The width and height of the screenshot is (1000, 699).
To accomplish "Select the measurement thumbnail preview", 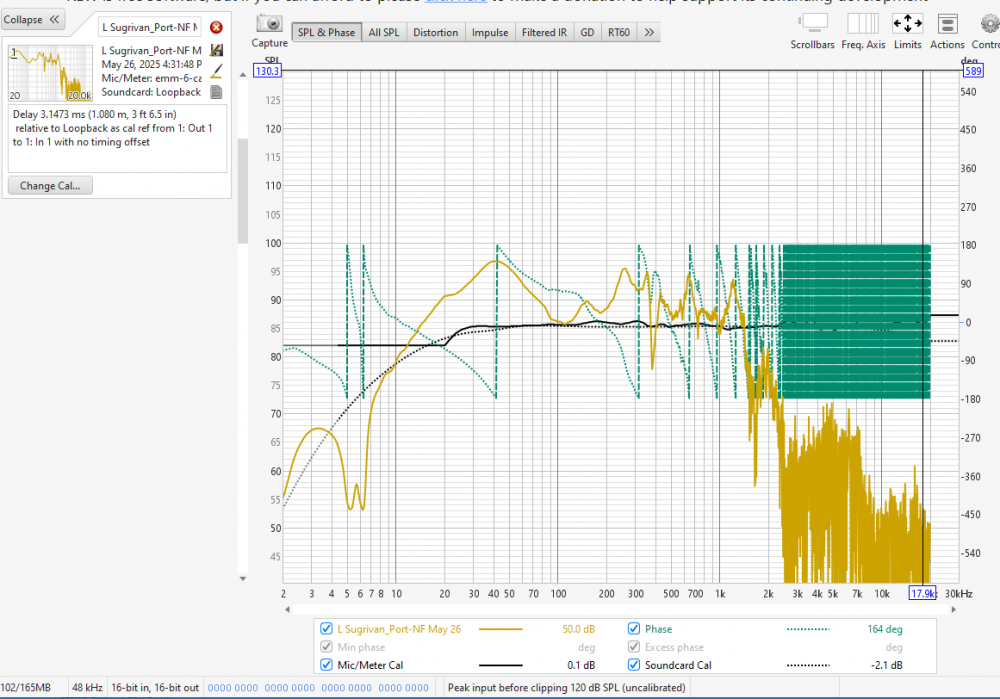I will pyautogui.click(x=50, y=71).
